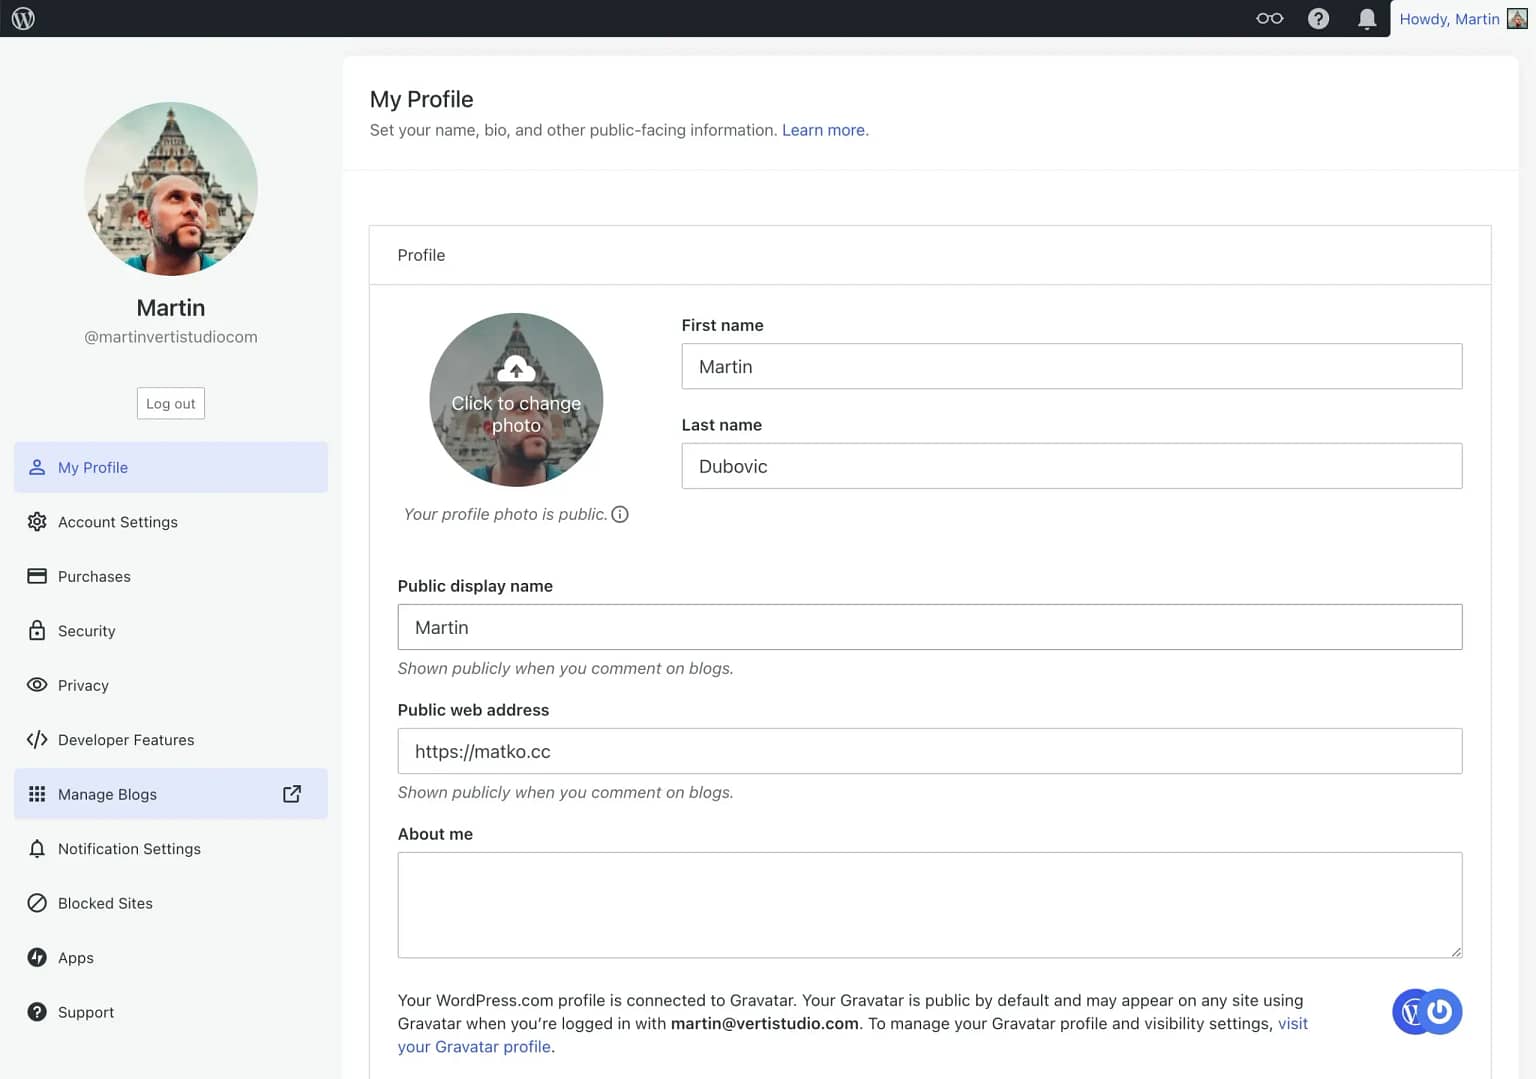Click the Manage Blogs grid icon
The image size is (1536, 1079).
(37, 794)
